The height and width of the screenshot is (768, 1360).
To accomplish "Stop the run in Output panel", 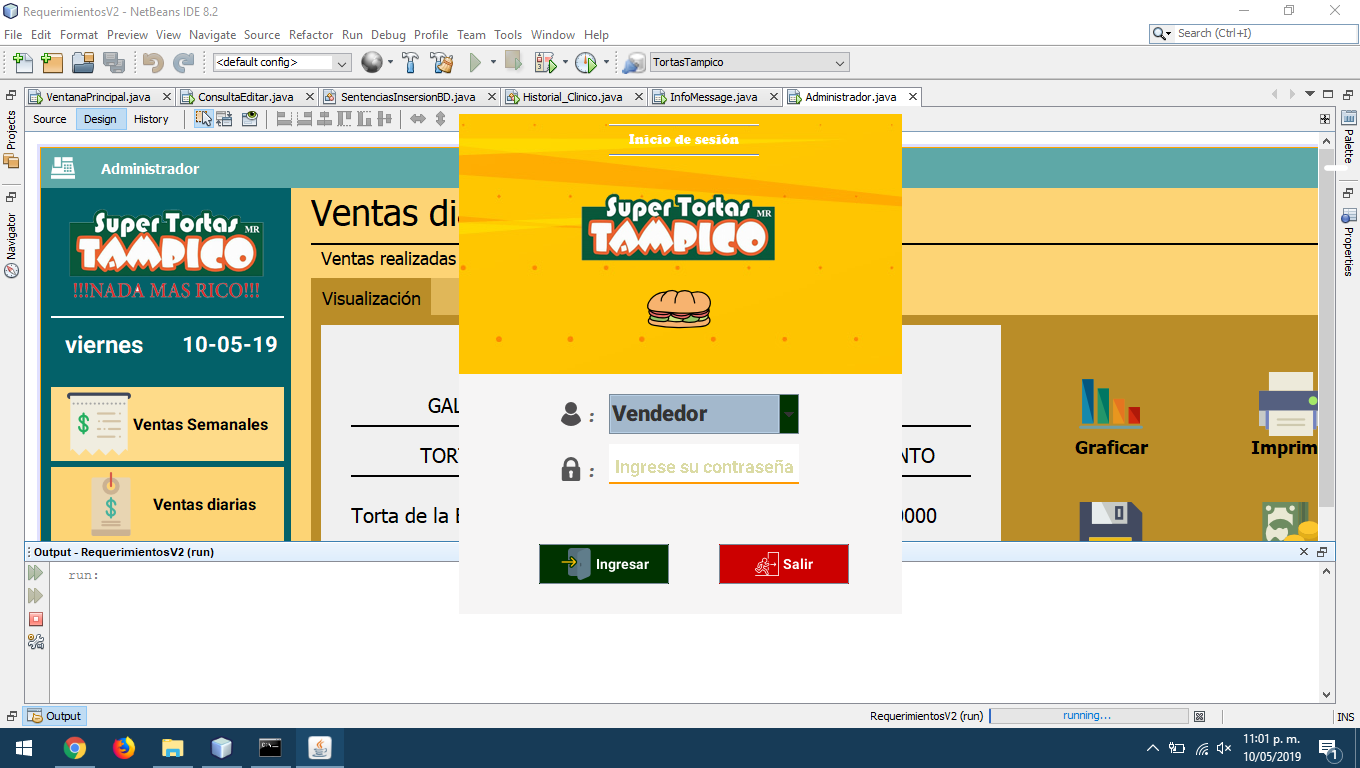I will pyautogui.click(x=36, y=619).
